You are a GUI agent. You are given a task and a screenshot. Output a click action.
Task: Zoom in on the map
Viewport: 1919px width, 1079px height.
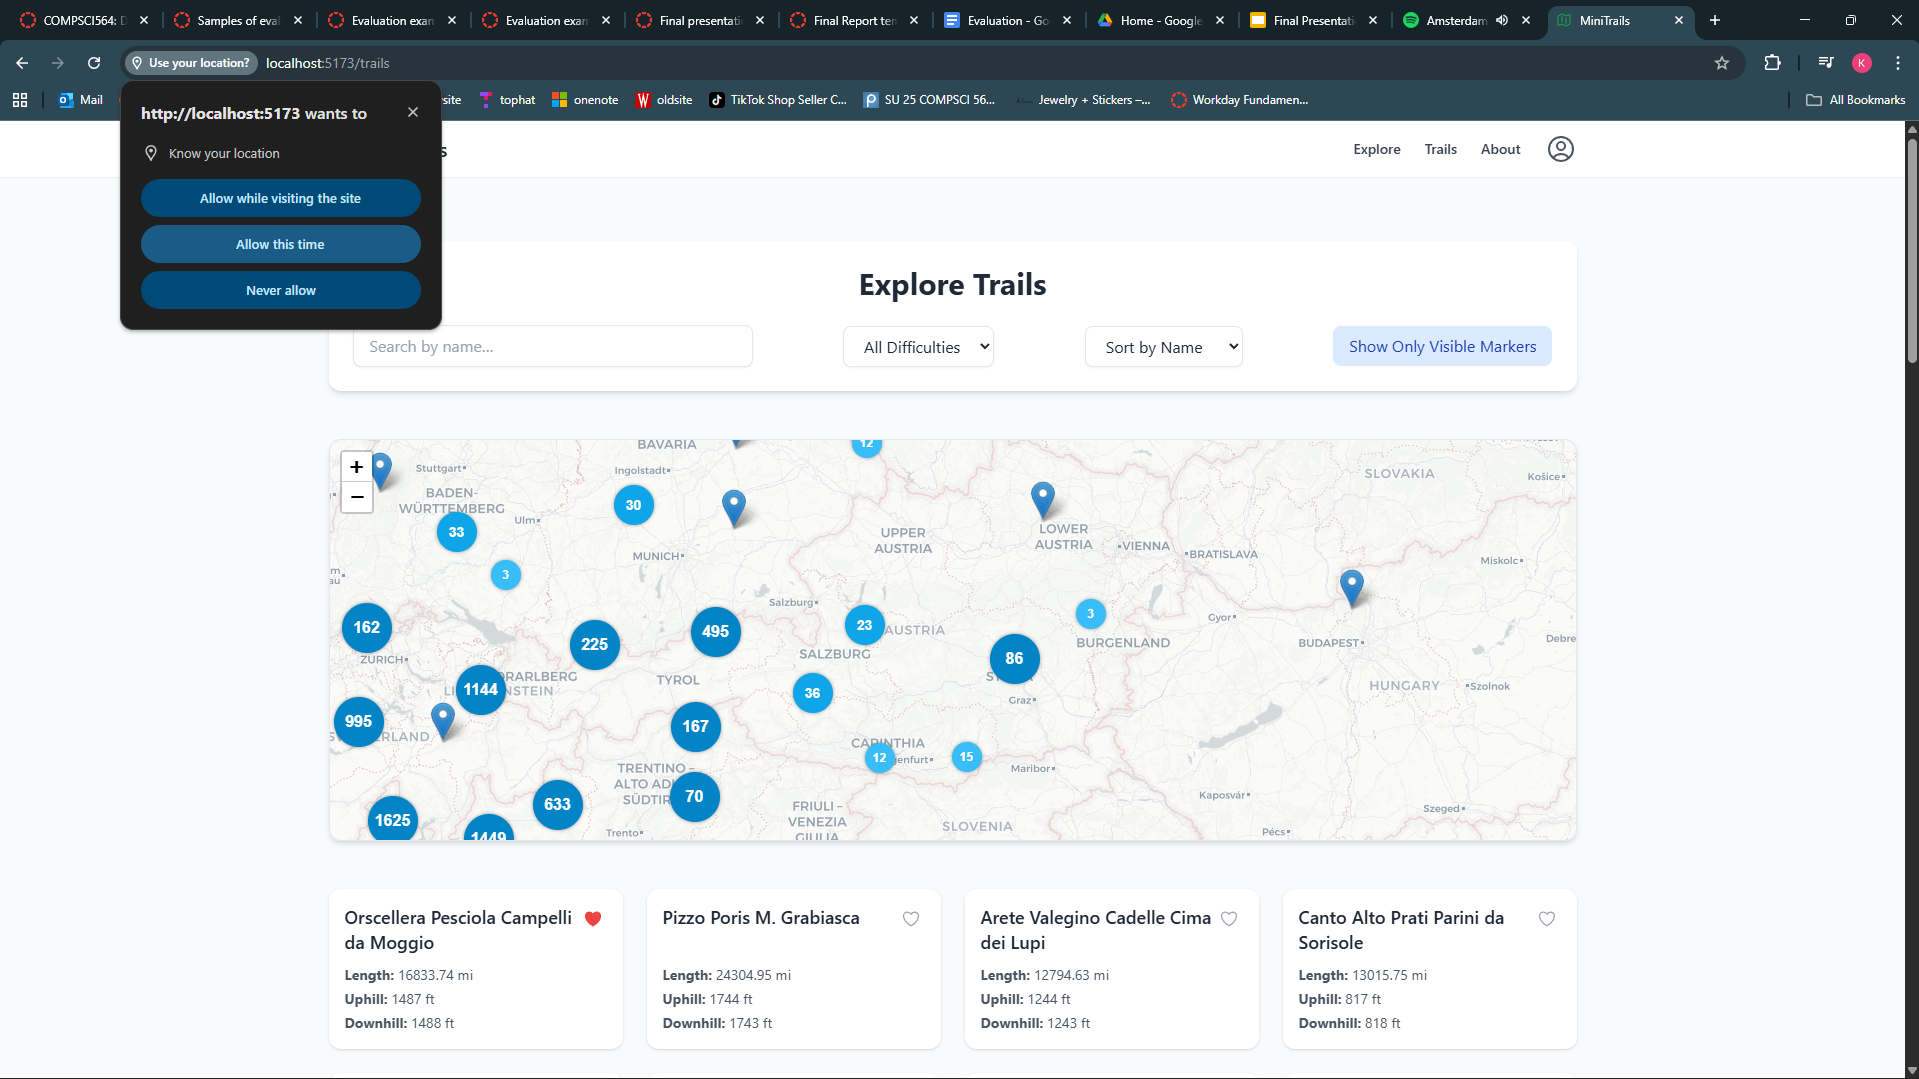(x=356, y=467)
